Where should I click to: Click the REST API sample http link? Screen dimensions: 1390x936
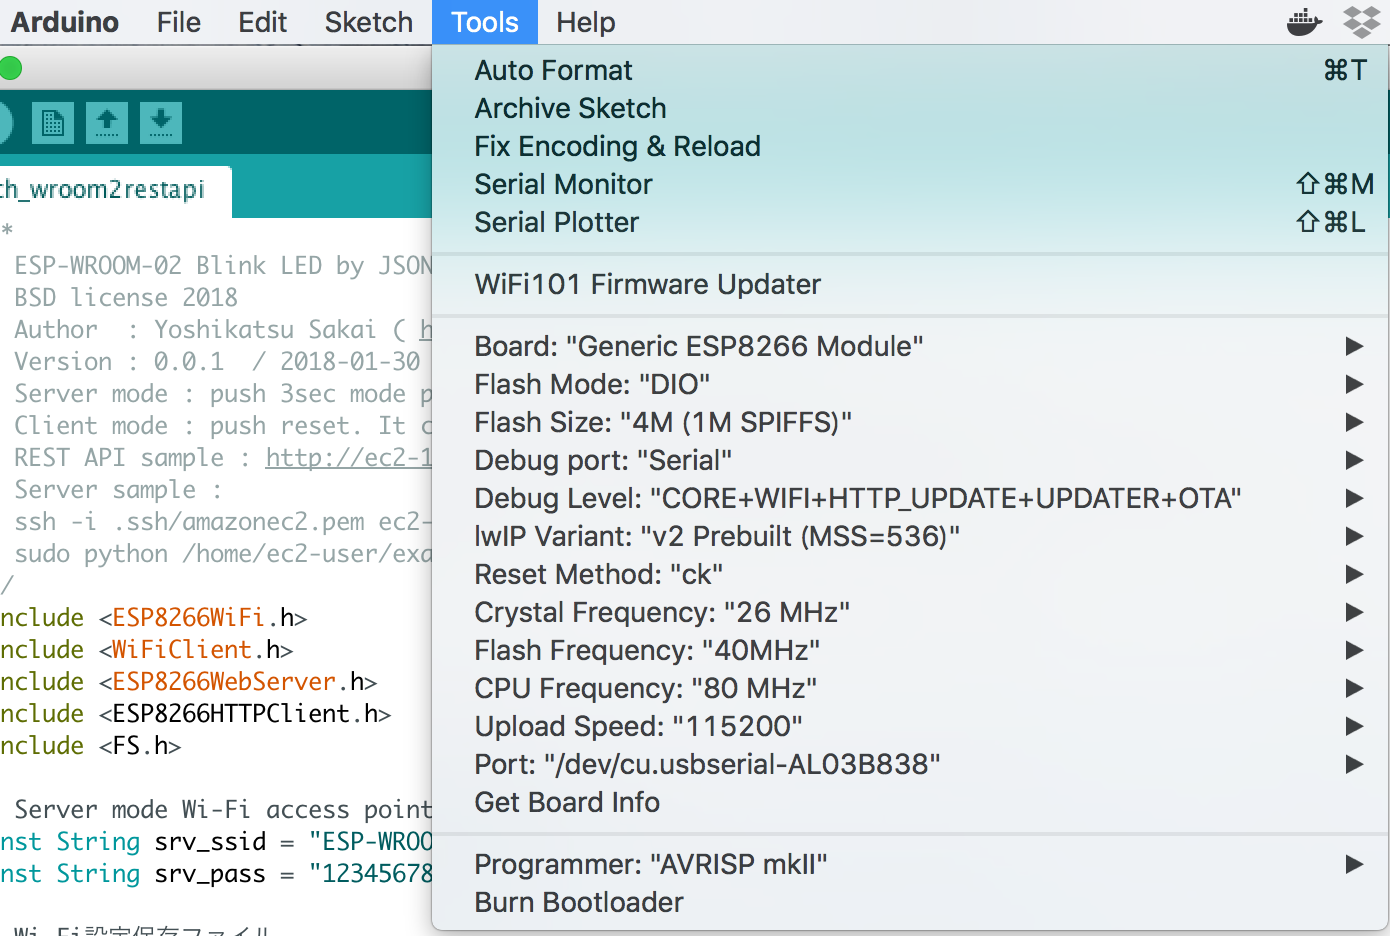(x=348, y=458)
